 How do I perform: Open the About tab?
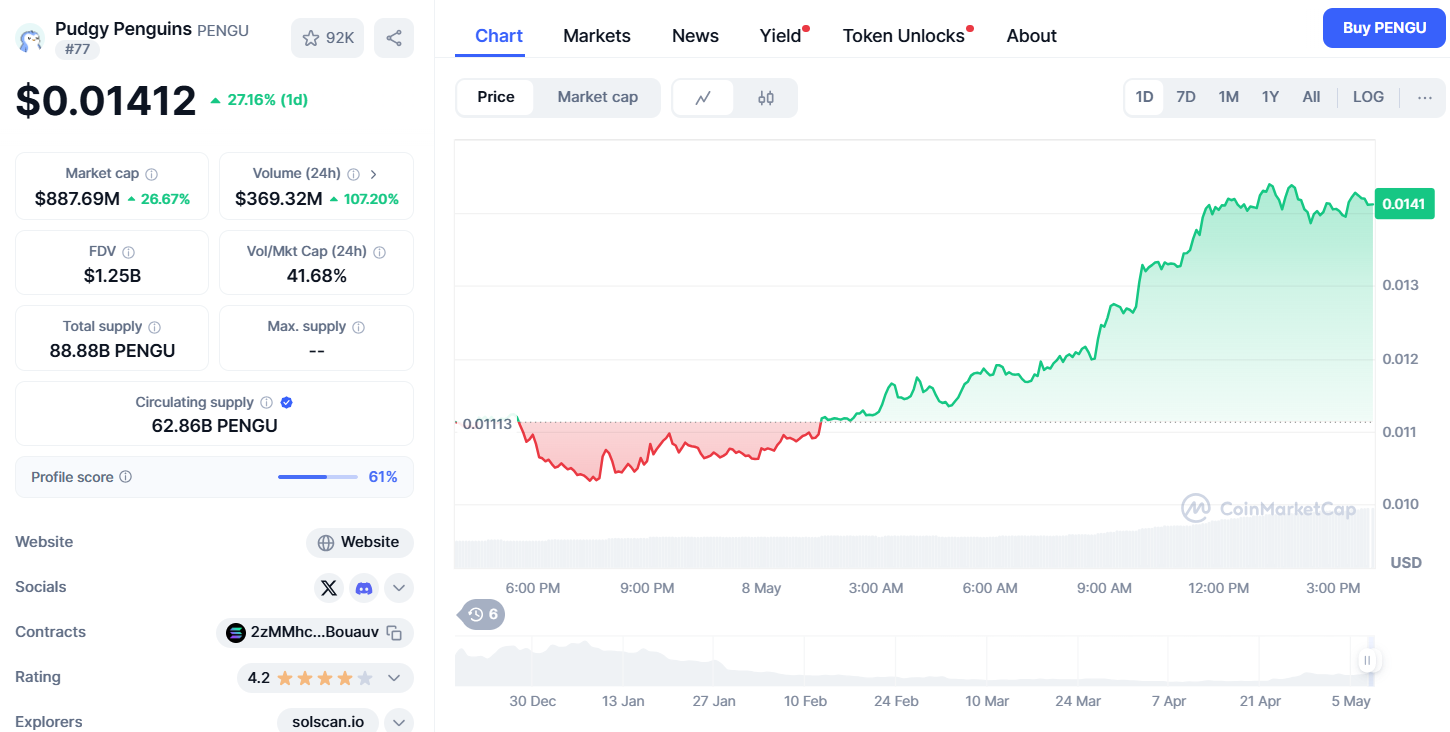[x=1032, y=36]
